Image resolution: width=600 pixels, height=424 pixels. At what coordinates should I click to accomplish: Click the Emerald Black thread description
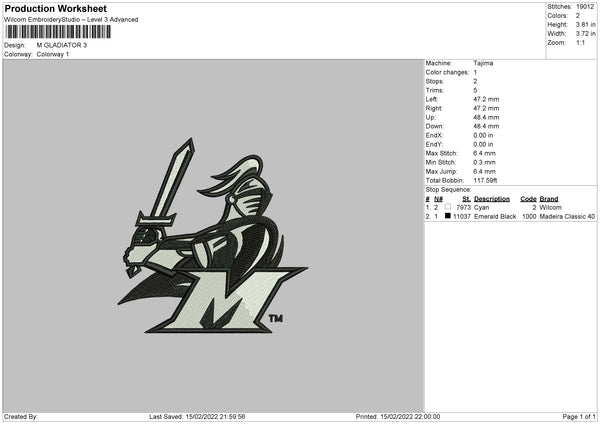click(x=495, y=217)
